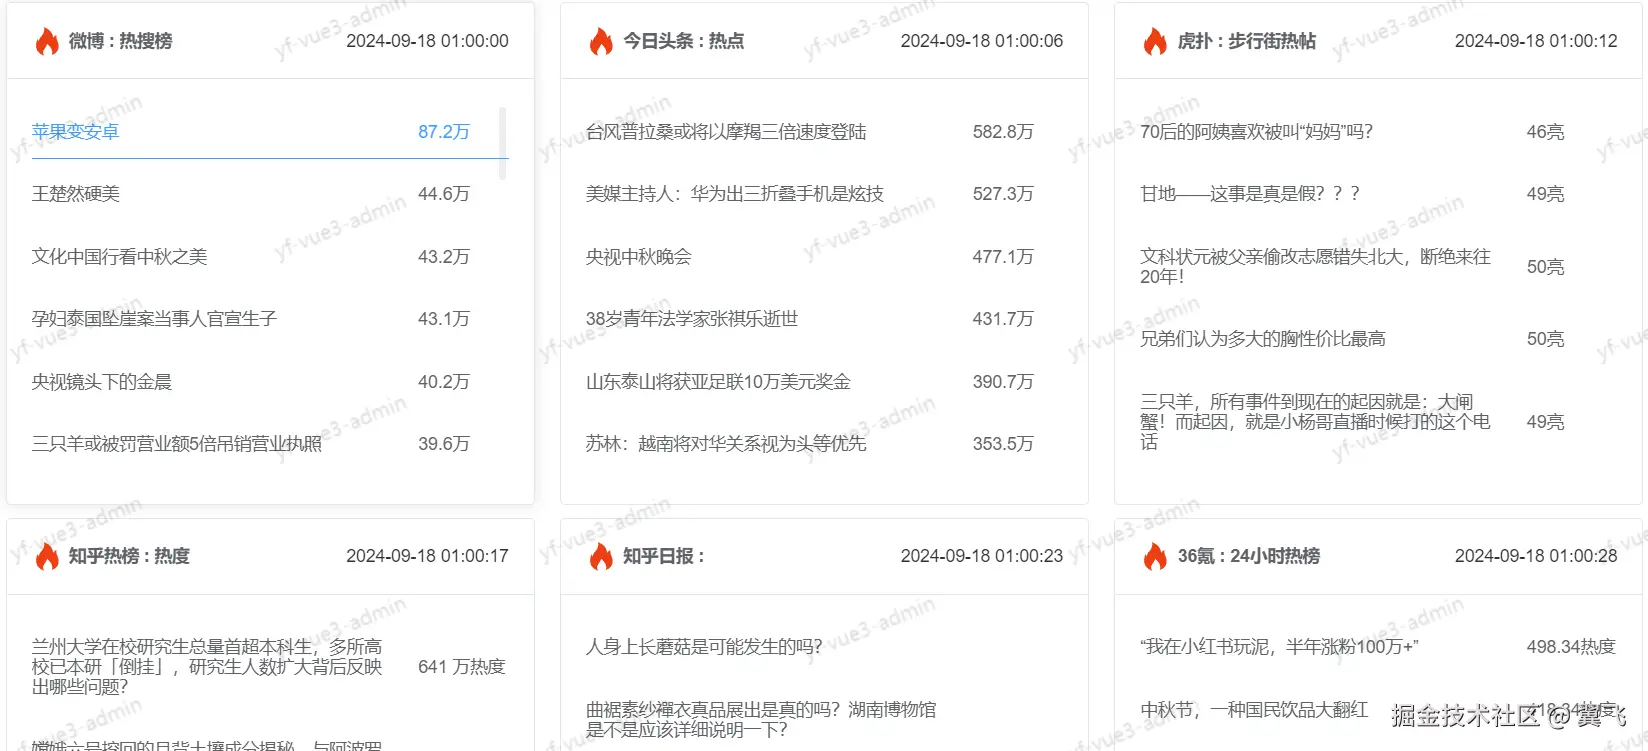Open 38岁青年法学家张祺乐逝世 headline
Screen dimensions: 1648x751
click(692, 319)
